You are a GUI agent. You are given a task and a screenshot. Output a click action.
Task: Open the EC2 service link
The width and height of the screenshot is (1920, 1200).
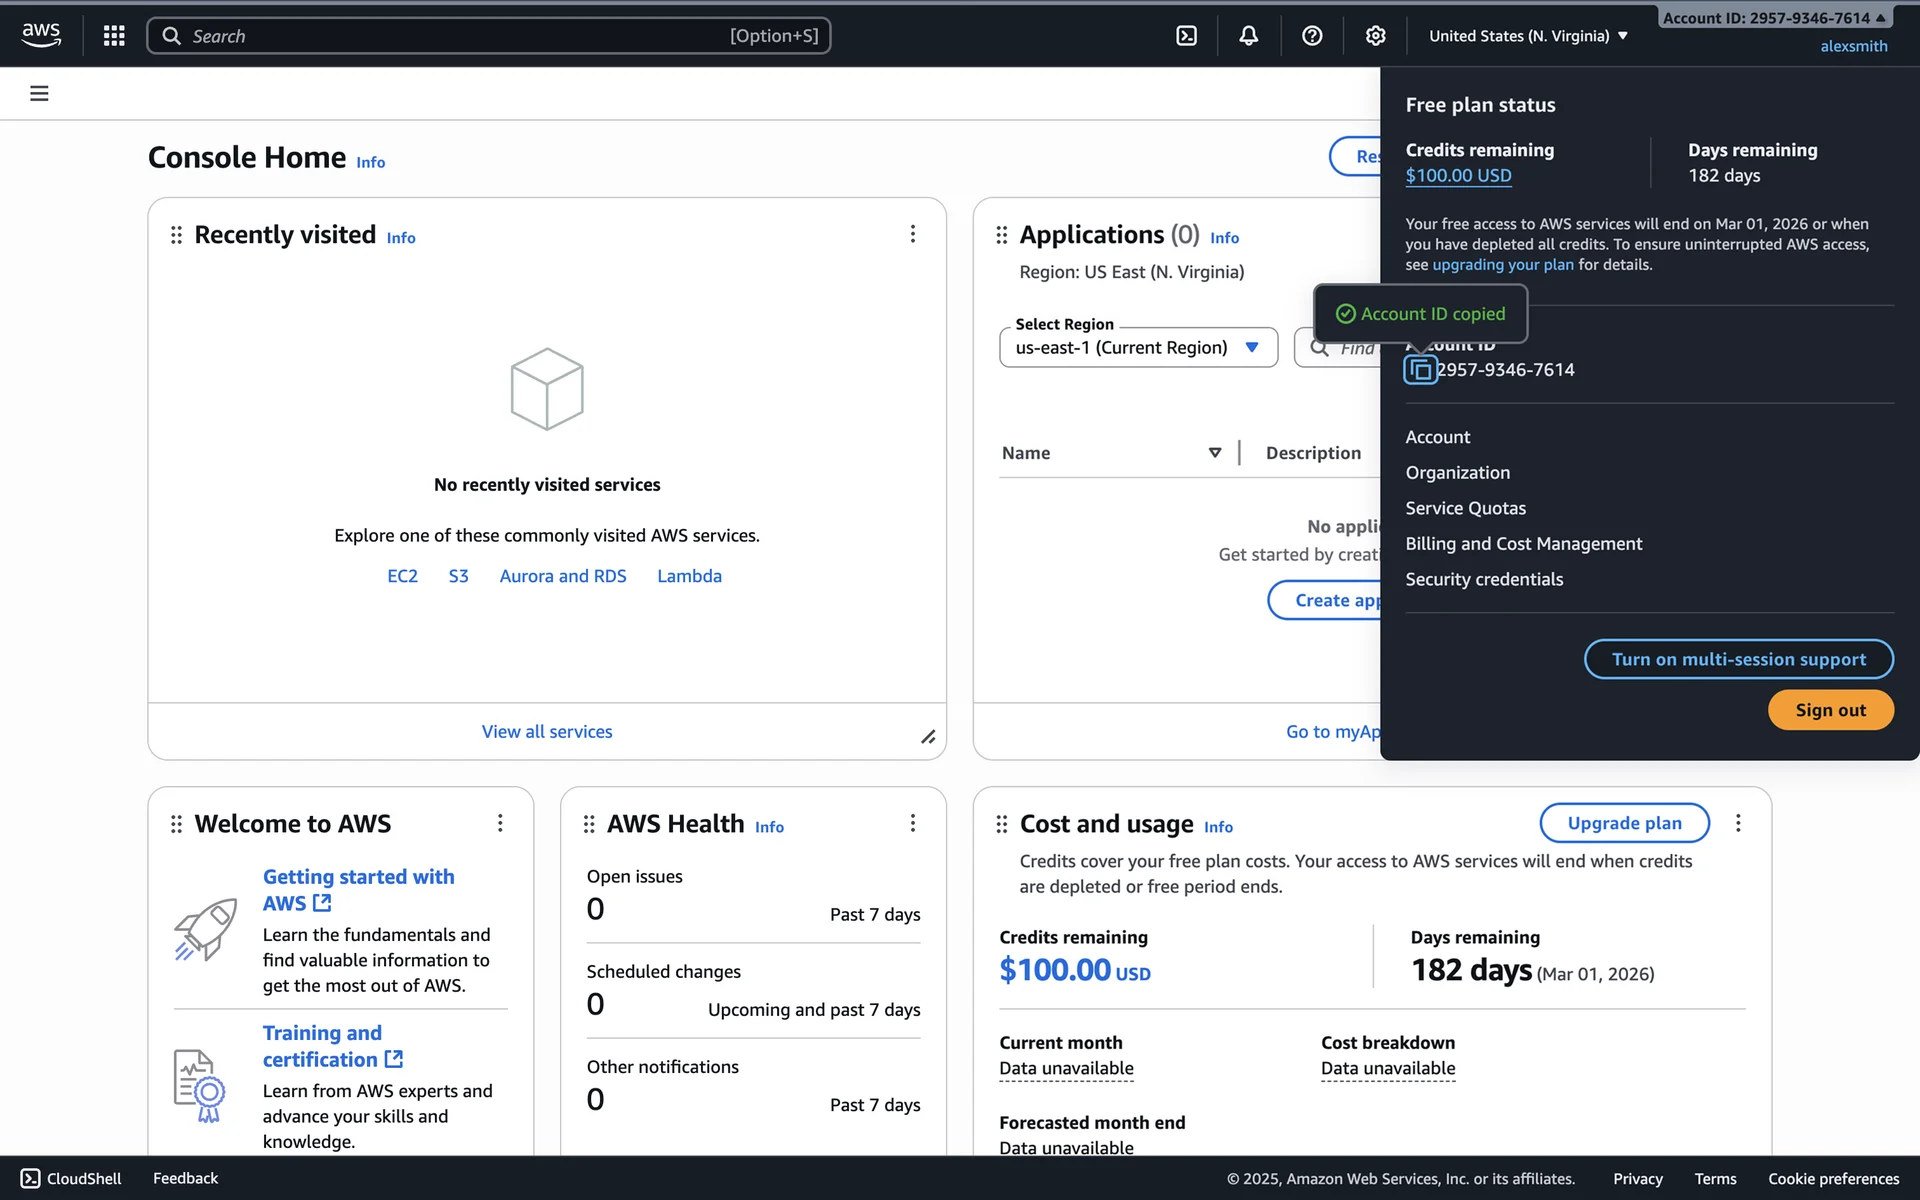[x=402, y=577]
